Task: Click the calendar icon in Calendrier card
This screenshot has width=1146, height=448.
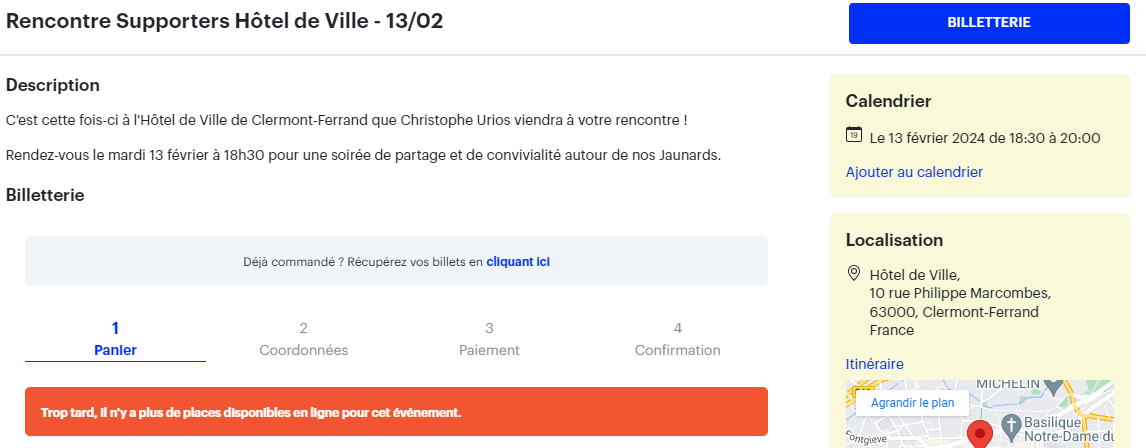Action: click(x=854, y=135)
